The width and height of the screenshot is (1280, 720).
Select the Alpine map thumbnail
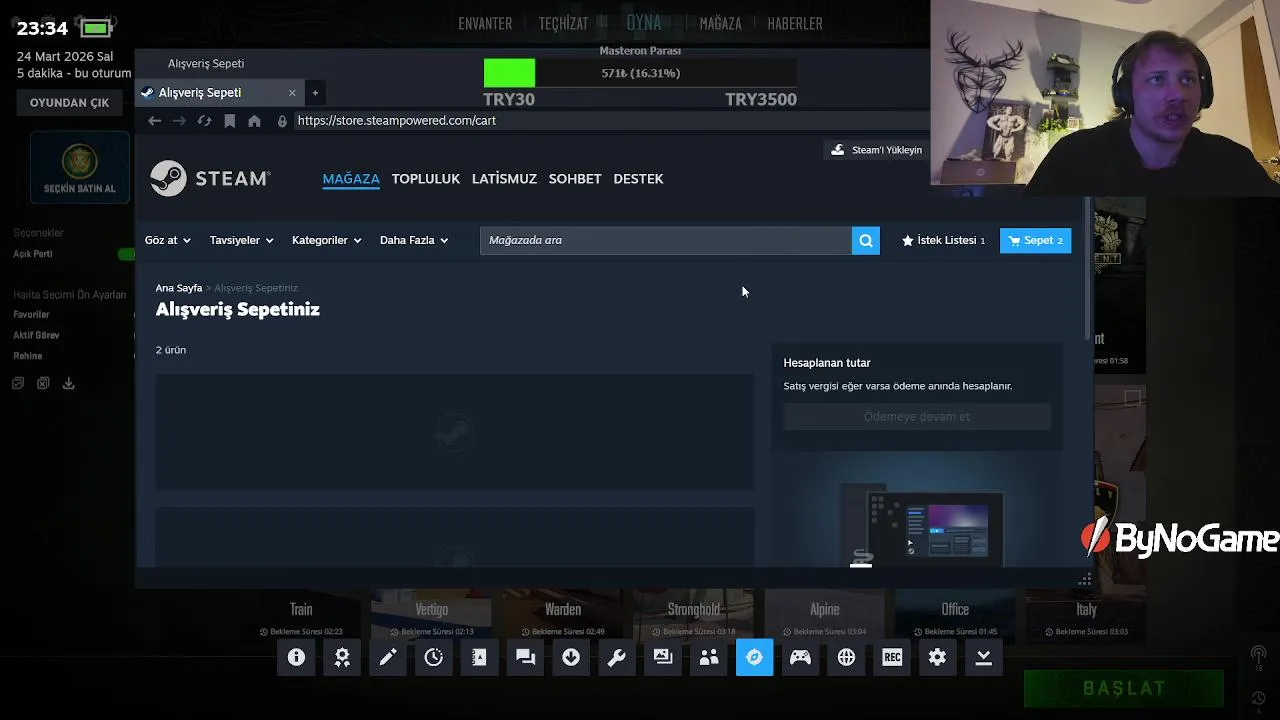[825, 615]
